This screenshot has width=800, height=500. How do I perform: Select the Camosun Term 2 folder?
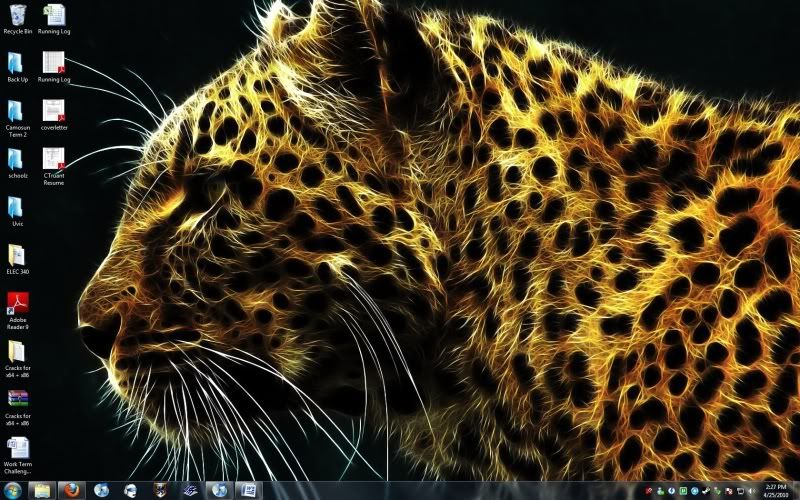17,118
